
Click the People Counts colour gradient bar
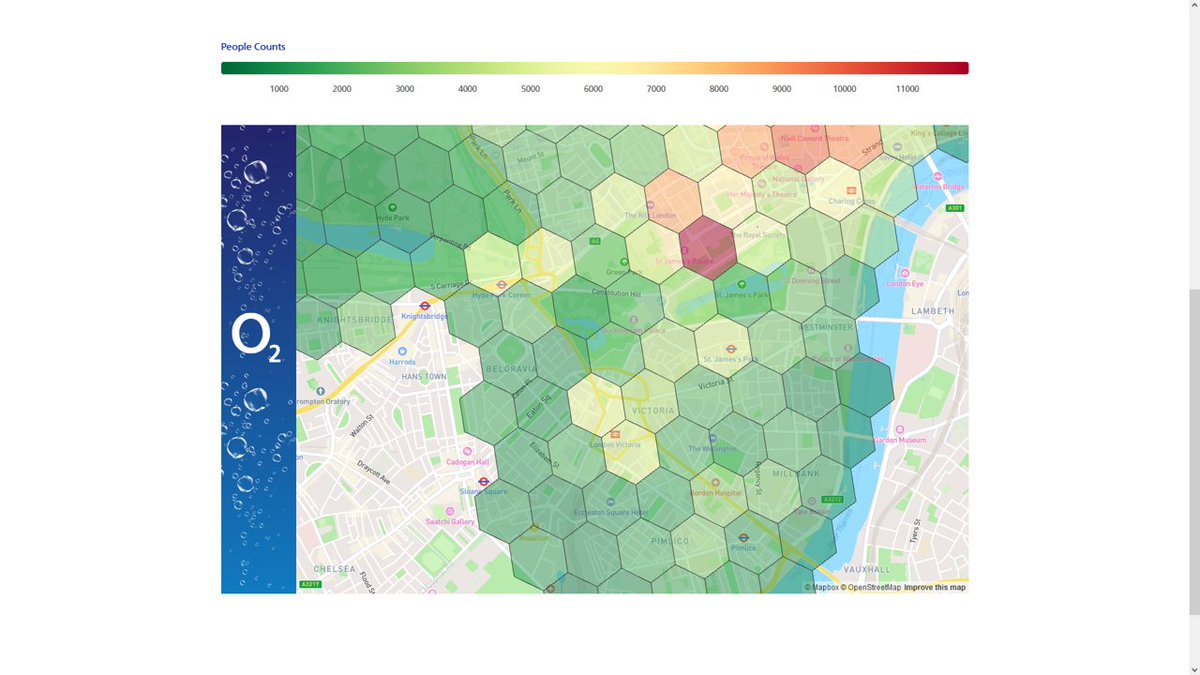(595, 68)
